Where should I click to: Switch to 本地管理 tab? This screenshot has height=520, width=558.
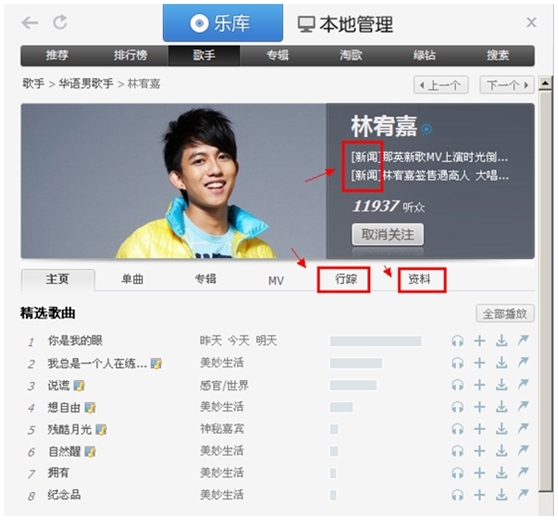pos(345,24)
